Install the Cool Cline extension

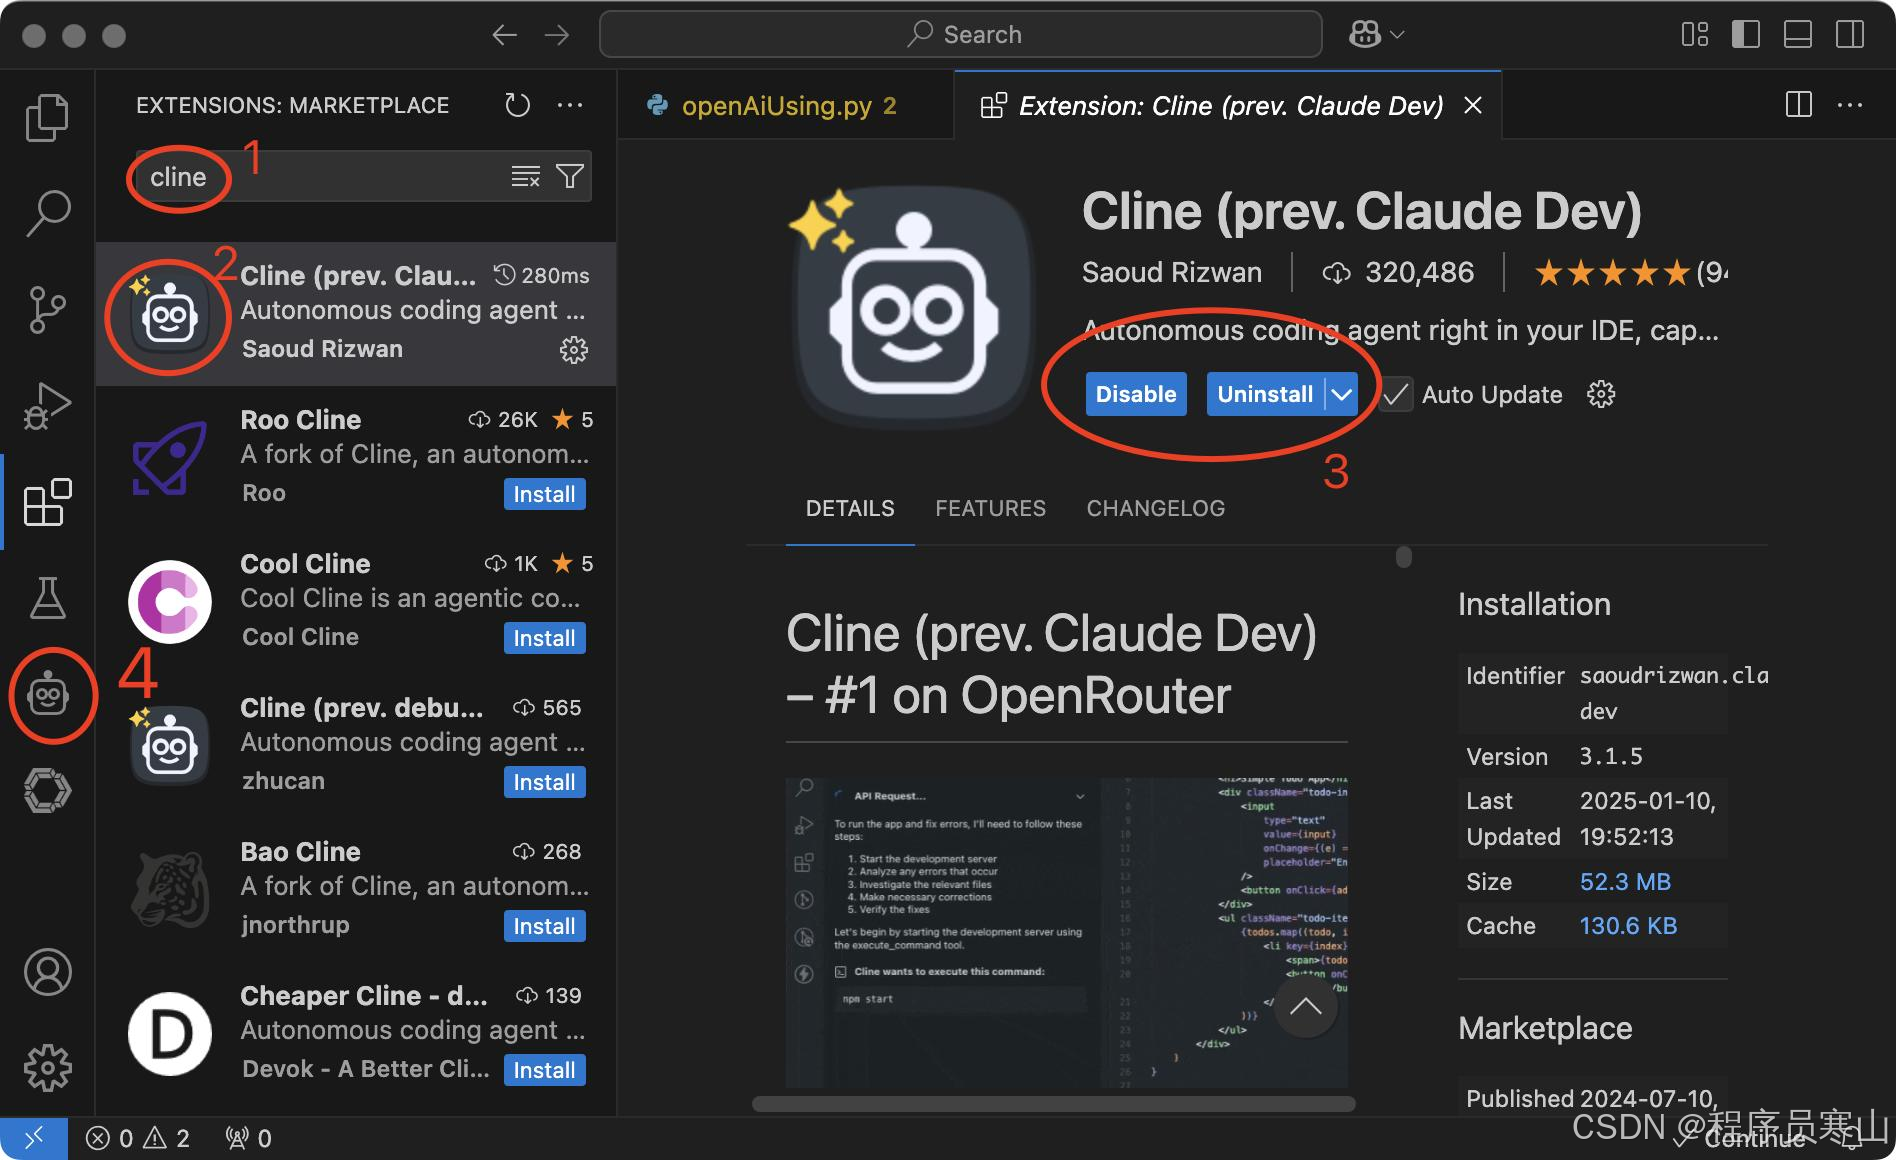coord(544,638)
